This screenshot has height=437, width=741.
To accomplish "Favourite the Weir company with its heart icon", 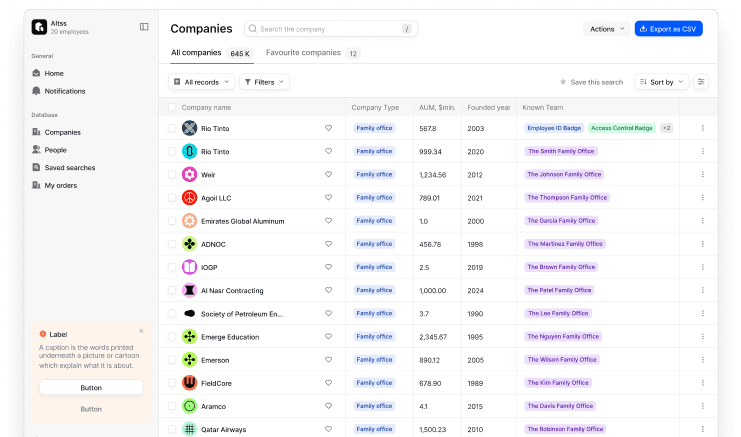I will (328, 174).
